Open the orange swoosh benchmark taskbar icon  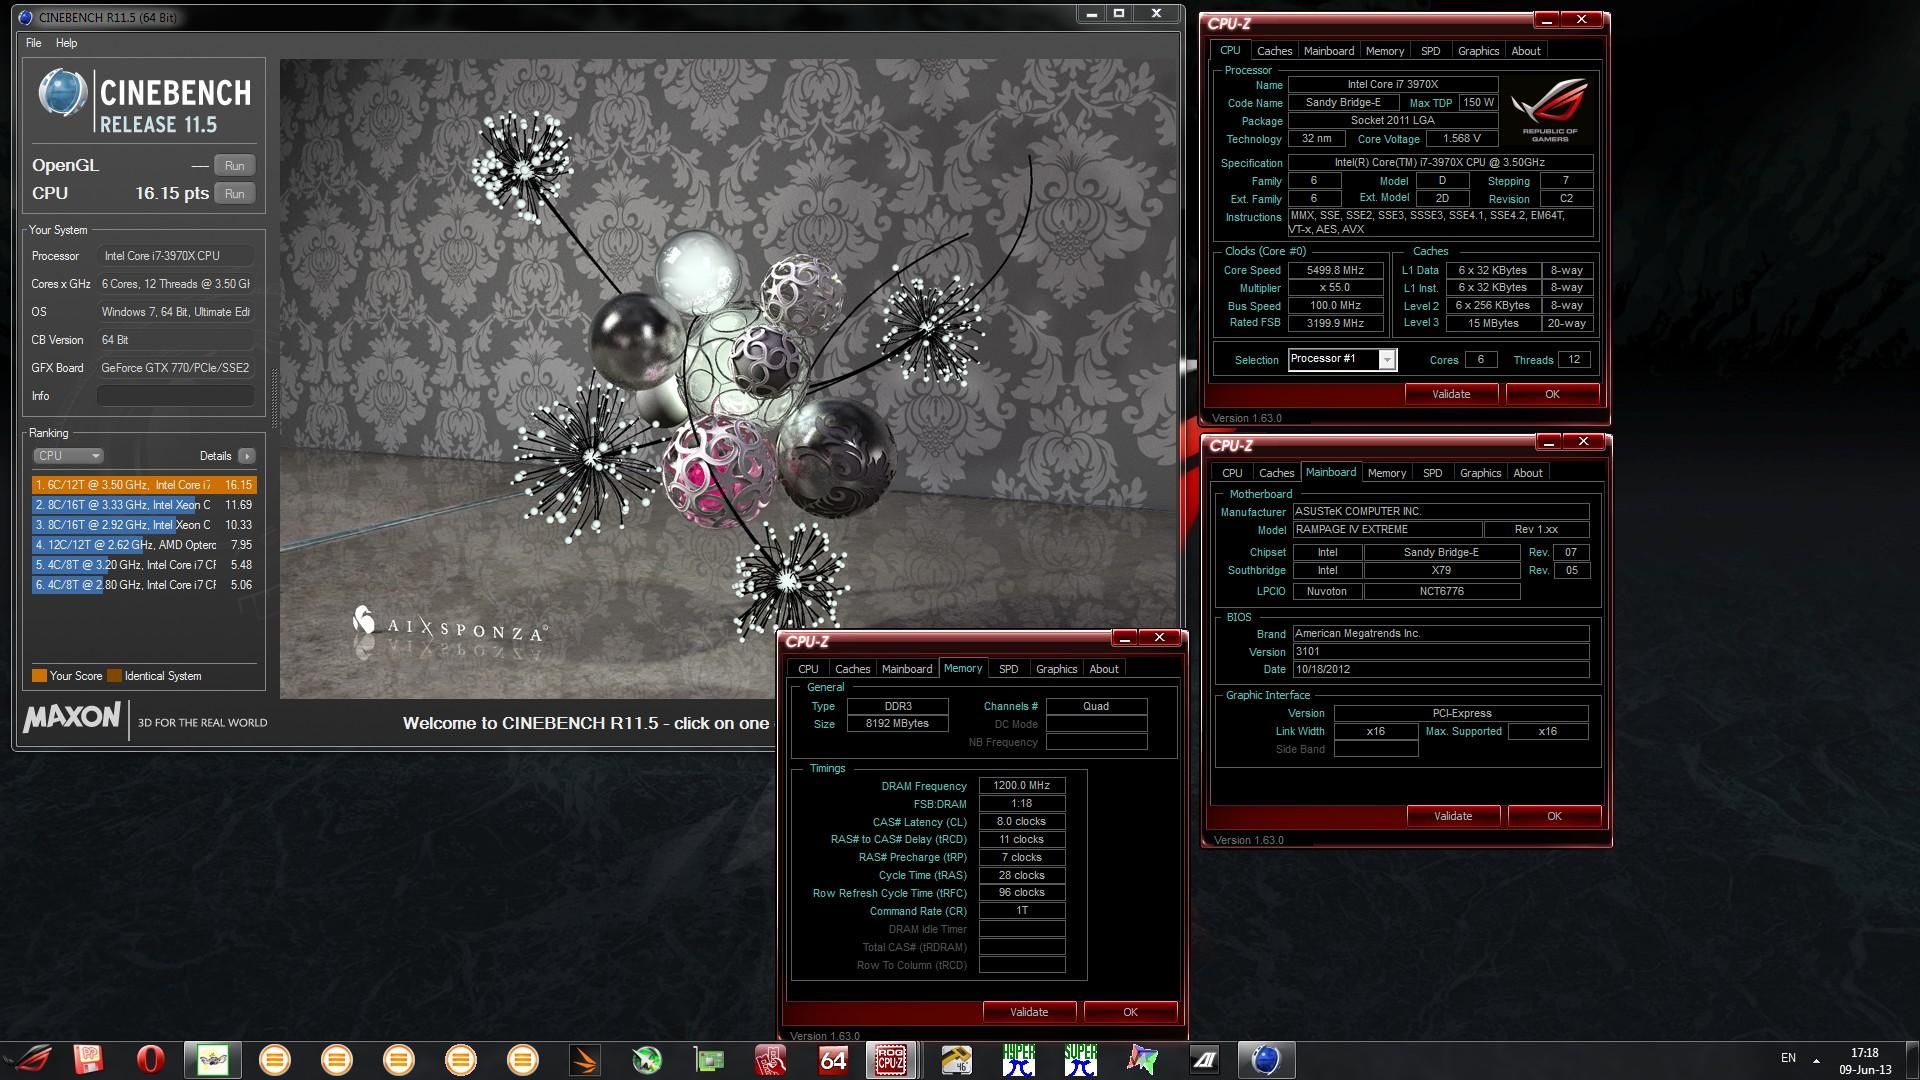pyautogui.click(x=585, y=1059)
